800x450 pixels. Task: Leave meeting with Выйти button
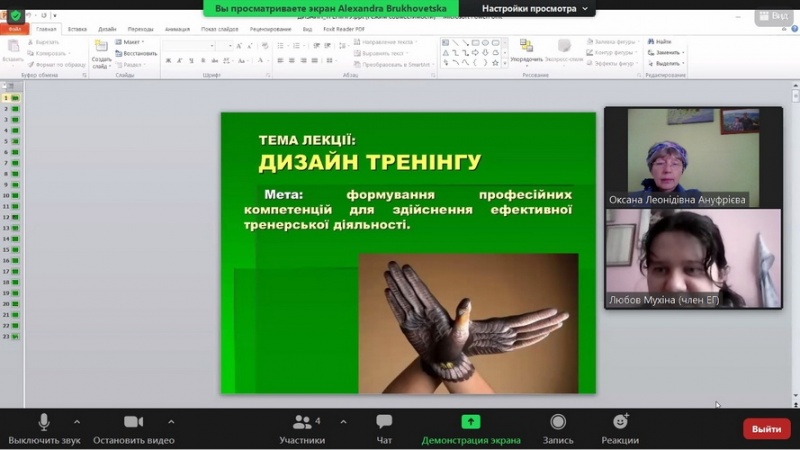tap(766, 429)
